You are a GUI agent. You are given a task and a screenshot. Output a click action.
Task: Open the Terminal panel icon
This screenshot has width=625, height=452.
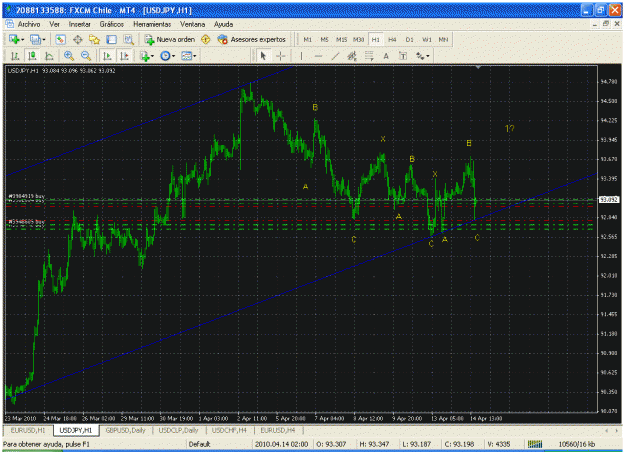[x=112, y=39]
